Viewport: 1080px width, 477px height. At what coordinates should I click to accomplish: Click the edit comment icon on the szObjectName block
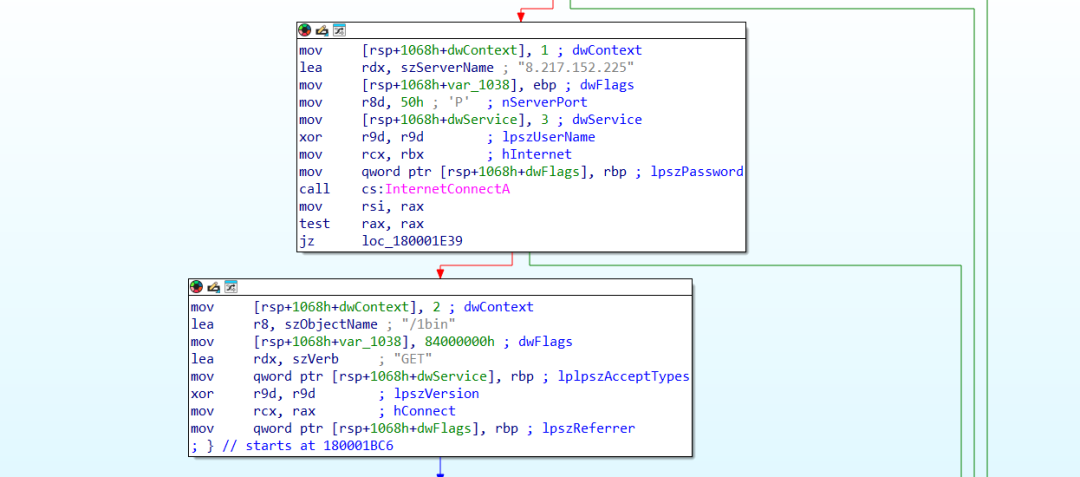214,288
